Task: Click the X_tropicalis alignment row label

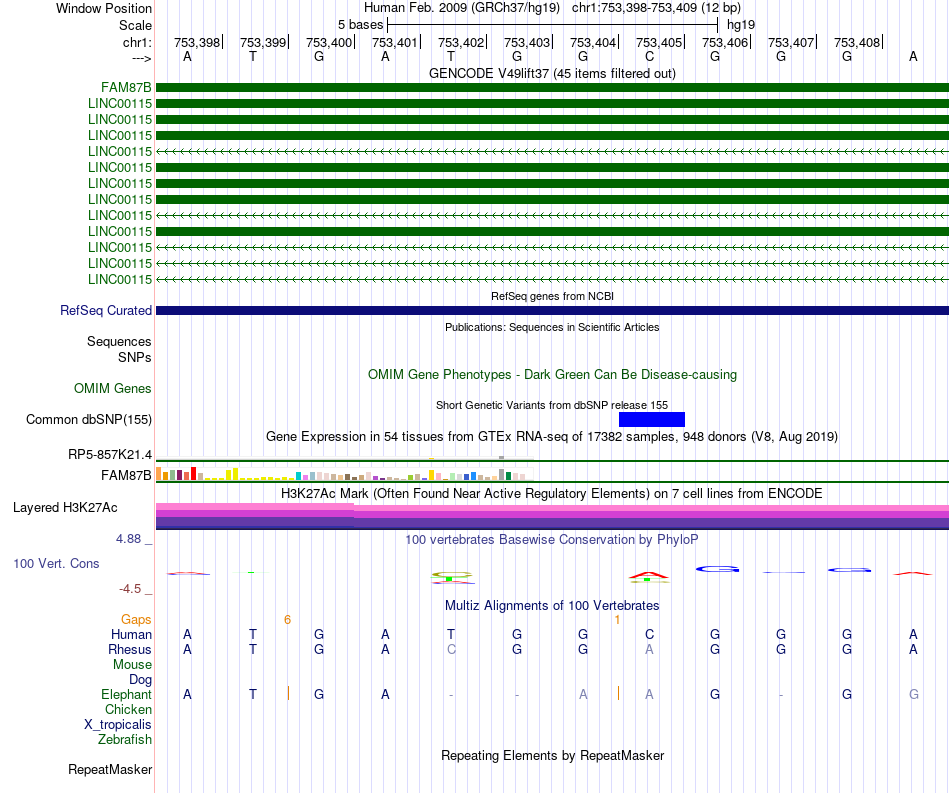Action: pos(118,725)
